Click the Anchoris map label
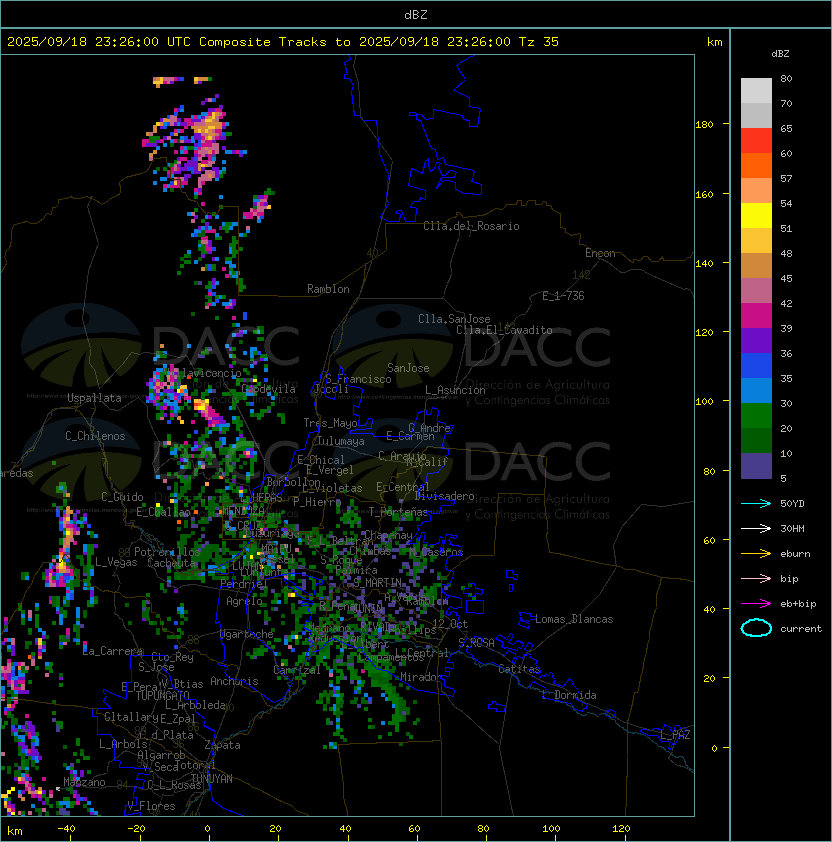Screen dimensions: 832x842 point(234,681)
